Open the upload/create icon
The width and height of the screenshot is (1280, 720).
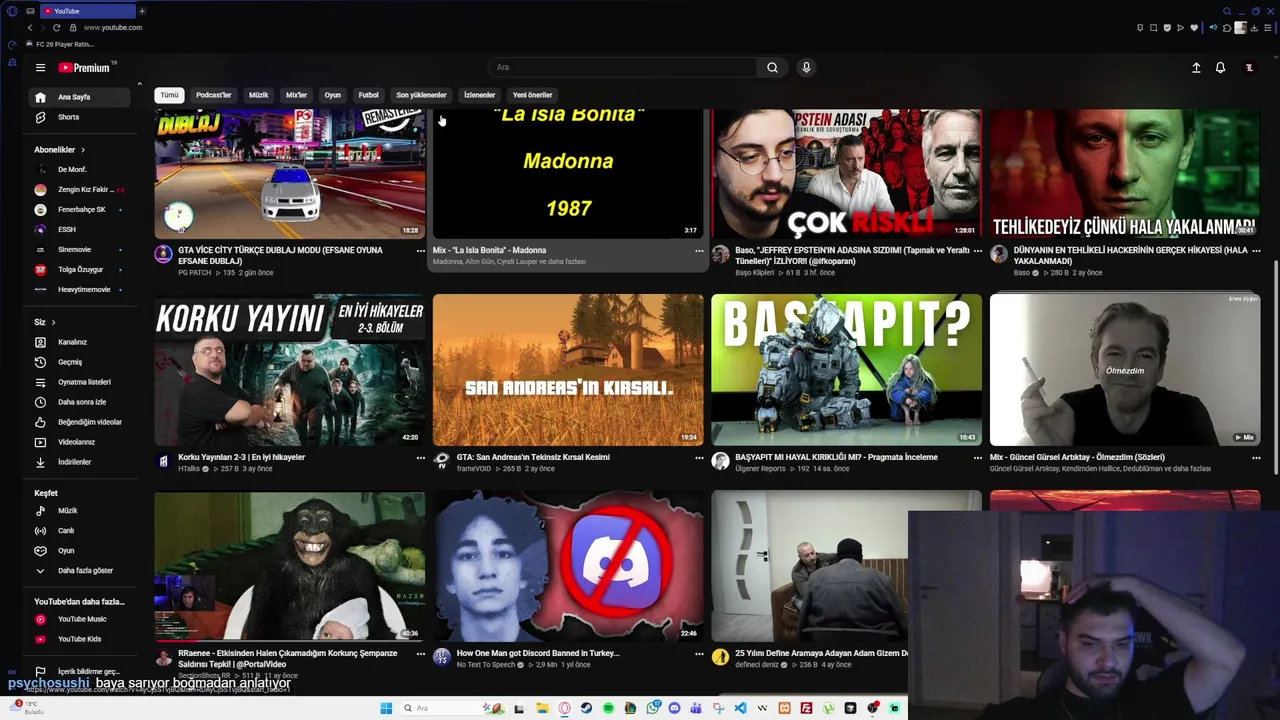[1196, 68]
